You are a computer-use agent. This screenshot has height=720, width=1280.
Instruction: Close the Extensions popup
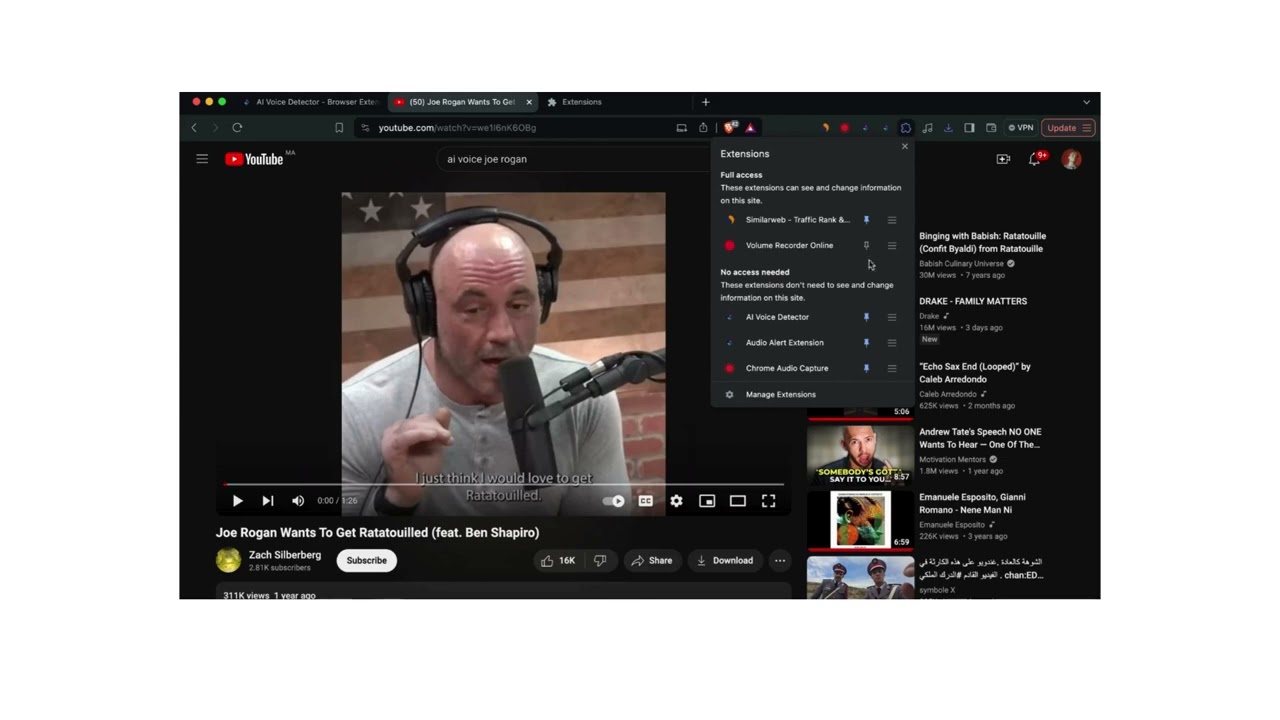(x=905, y=146)
